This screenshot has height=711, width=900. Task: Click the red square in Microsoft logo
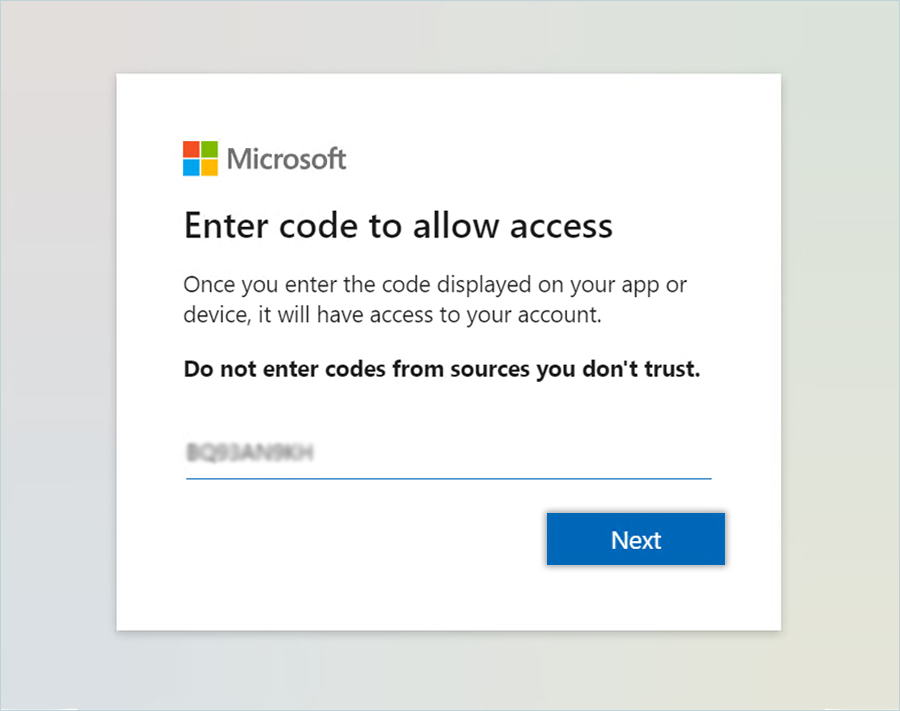click(191, 149)
